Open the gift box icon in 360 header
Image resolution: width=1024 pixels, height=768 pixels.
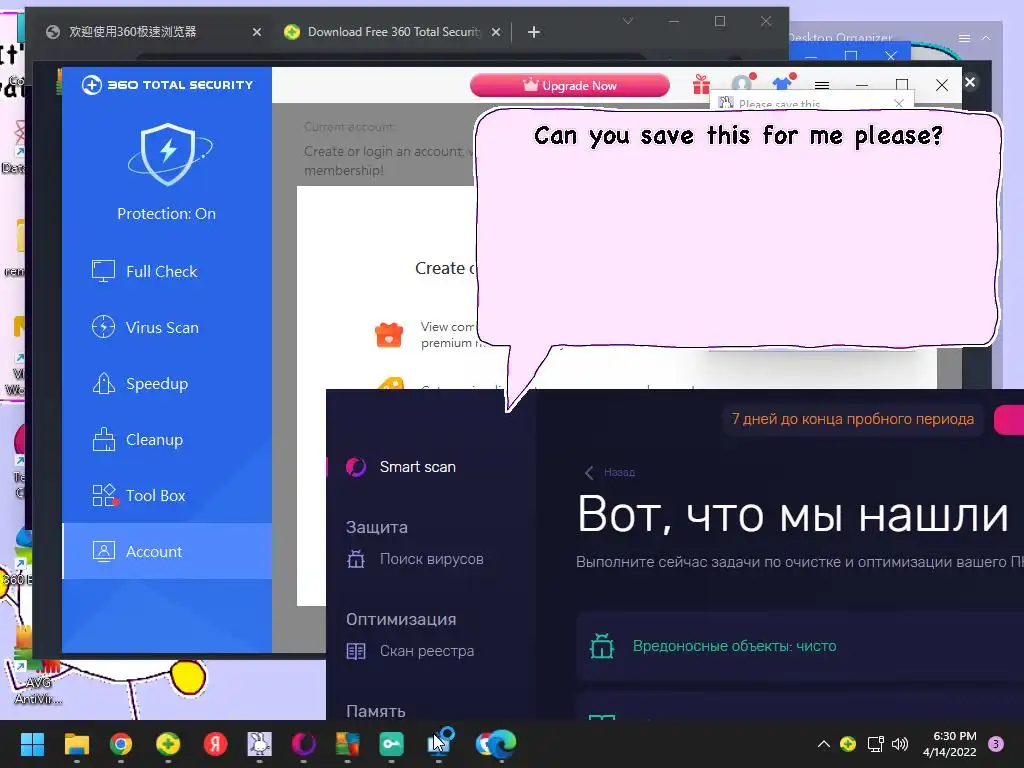[x=701, y=84]
